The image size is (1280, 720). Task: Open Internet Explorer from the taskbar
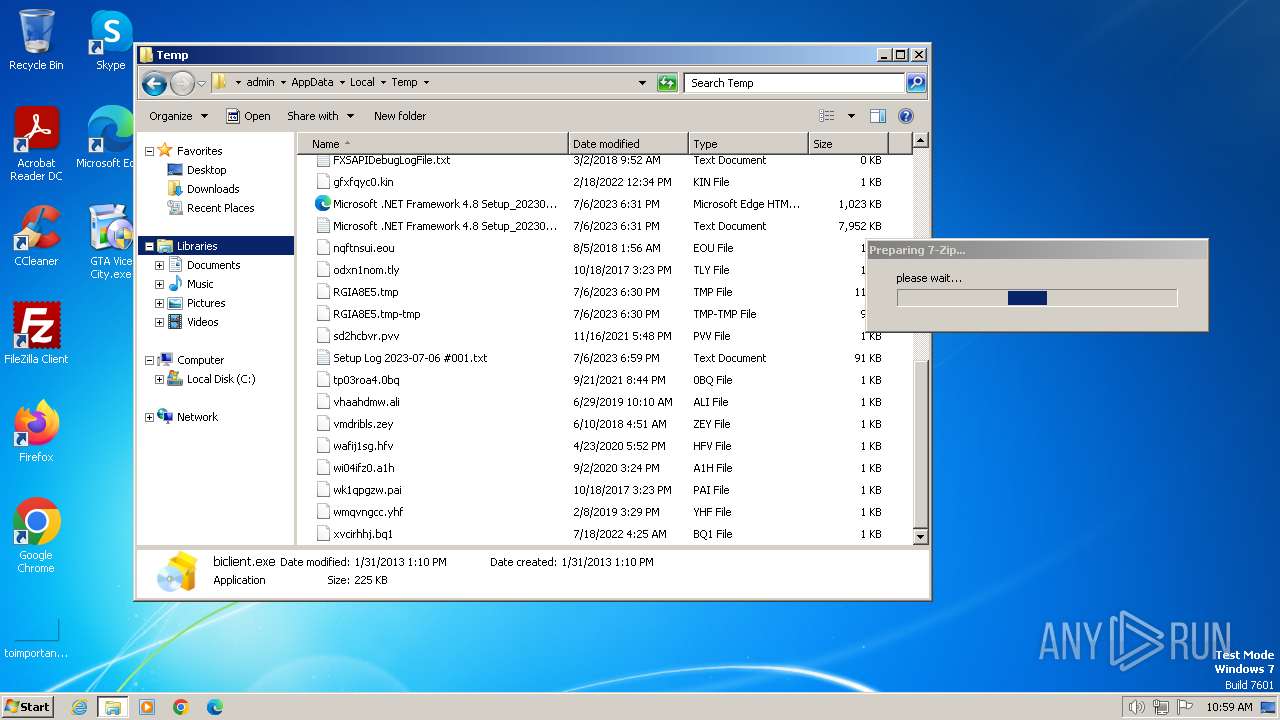point(79,707)
